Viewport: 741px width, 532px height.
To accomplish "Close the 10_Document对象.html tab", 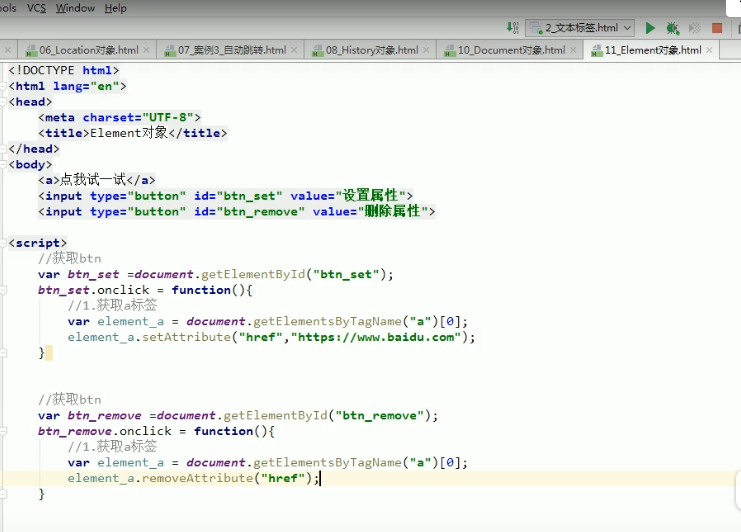I will coord(573,50).
